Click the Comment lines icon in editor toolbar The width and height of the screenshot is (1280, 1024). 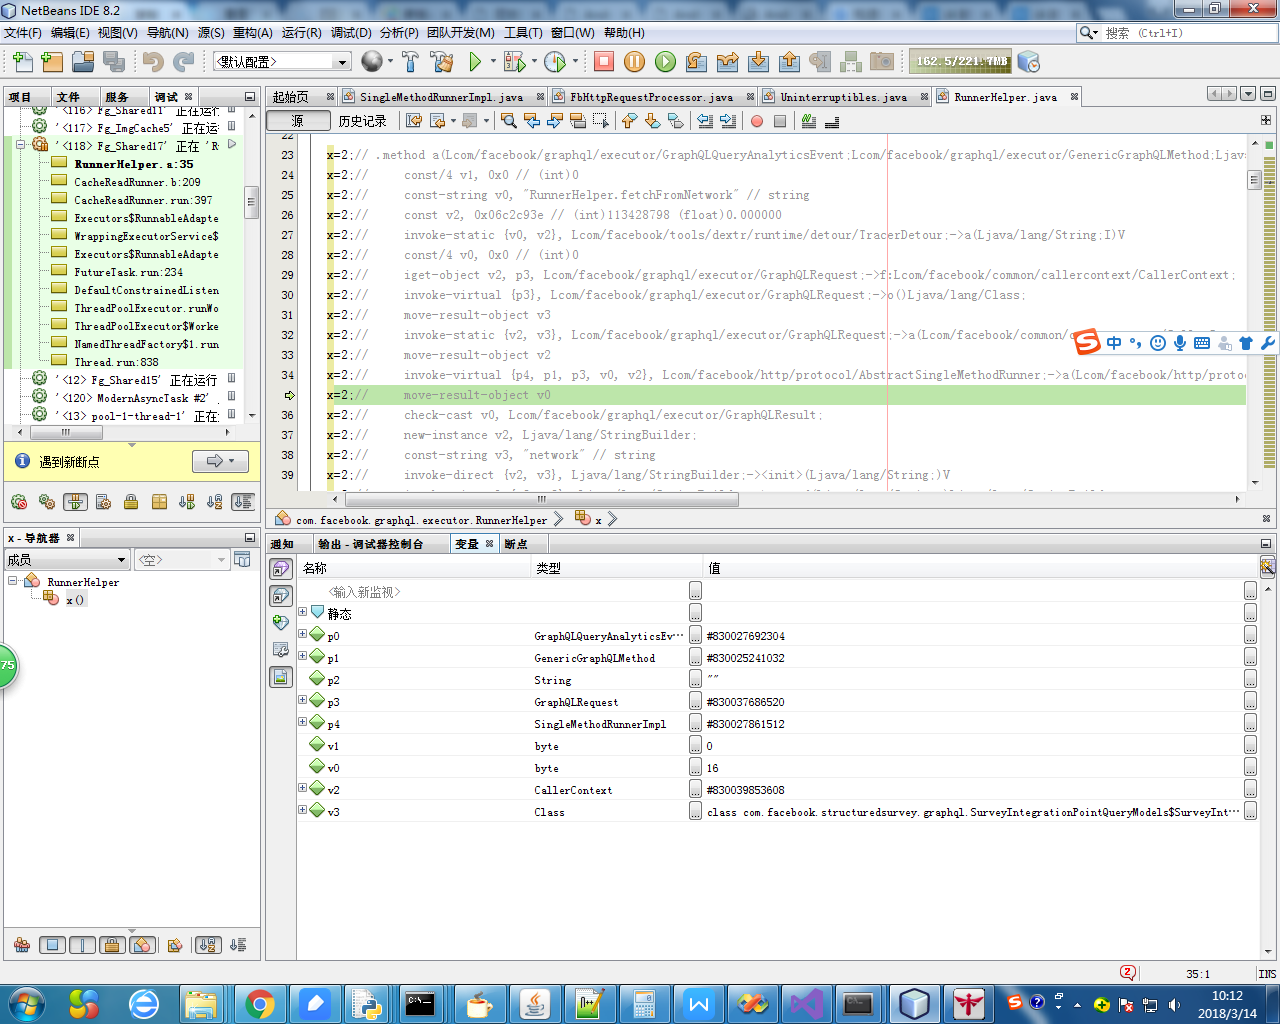click(x=808, y=121)
